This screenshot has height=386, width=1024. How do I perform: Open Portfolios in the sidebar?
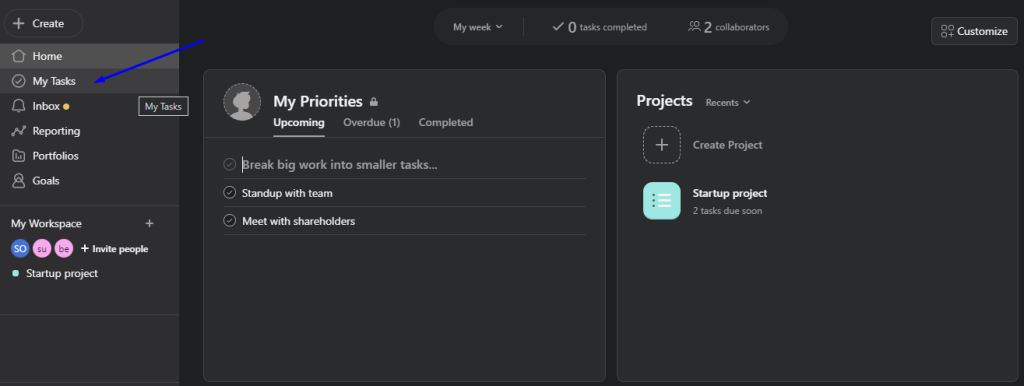[89, 155]
